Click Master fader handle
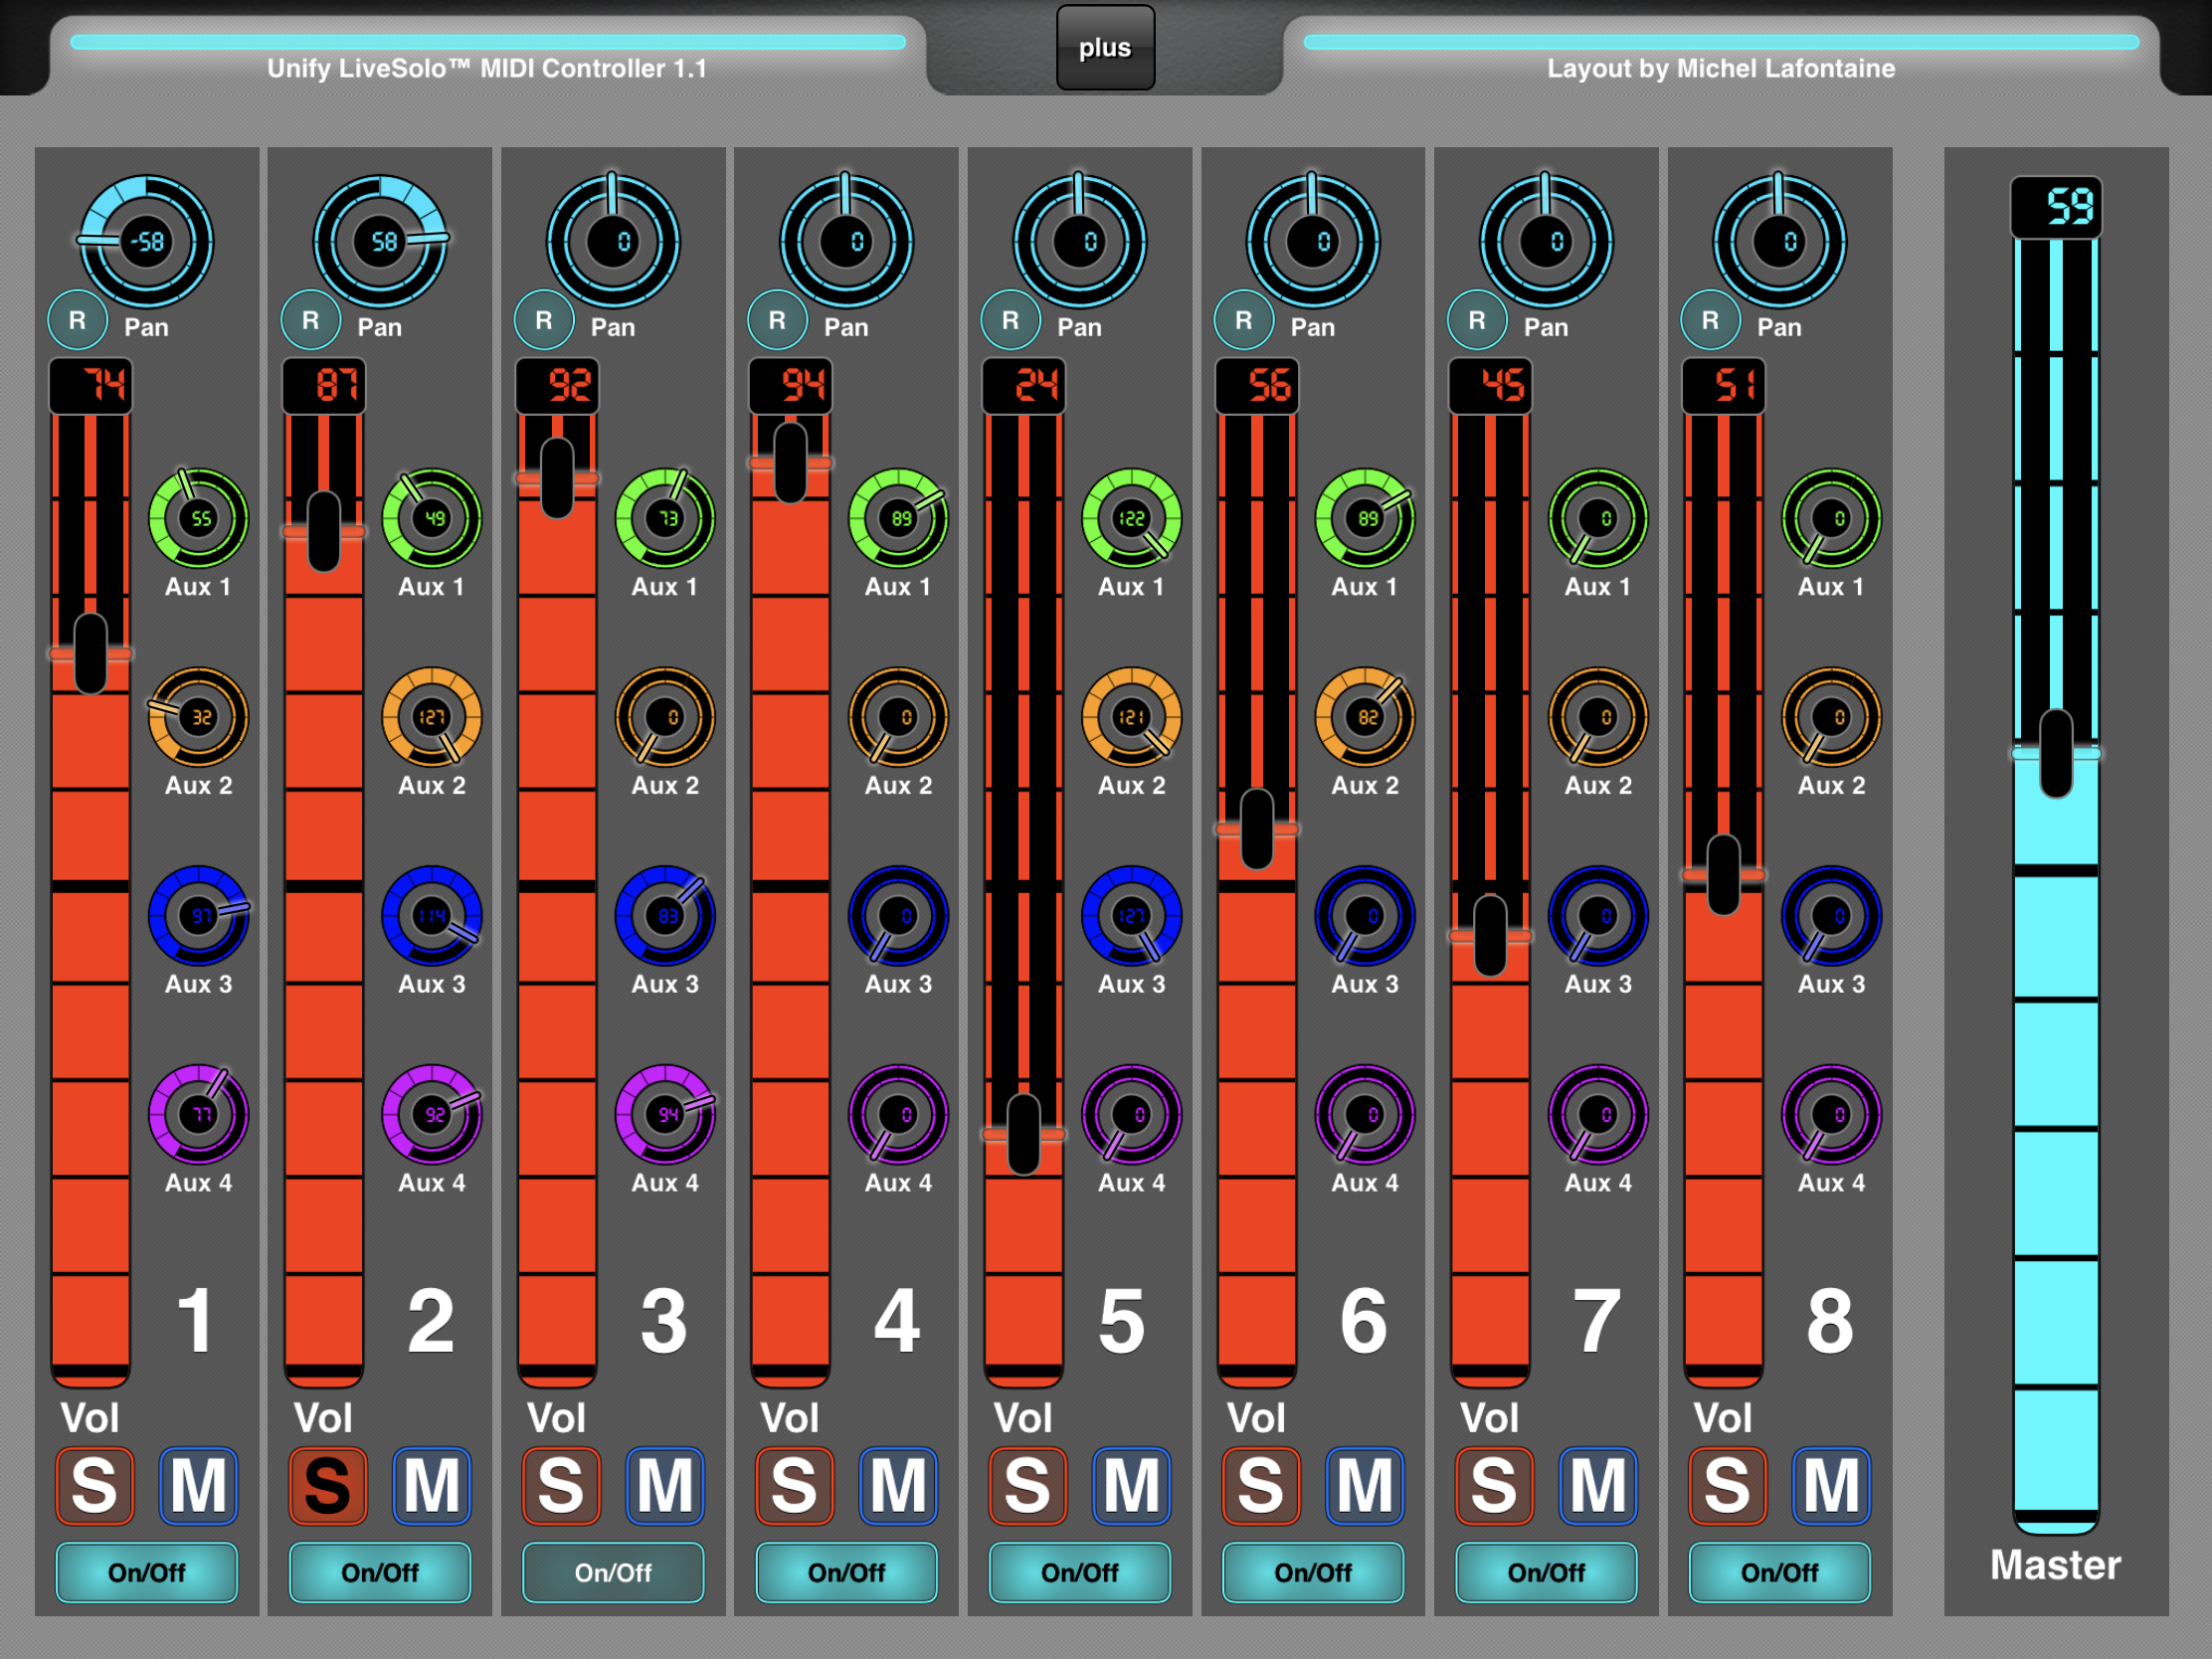 pos(2056,753)
